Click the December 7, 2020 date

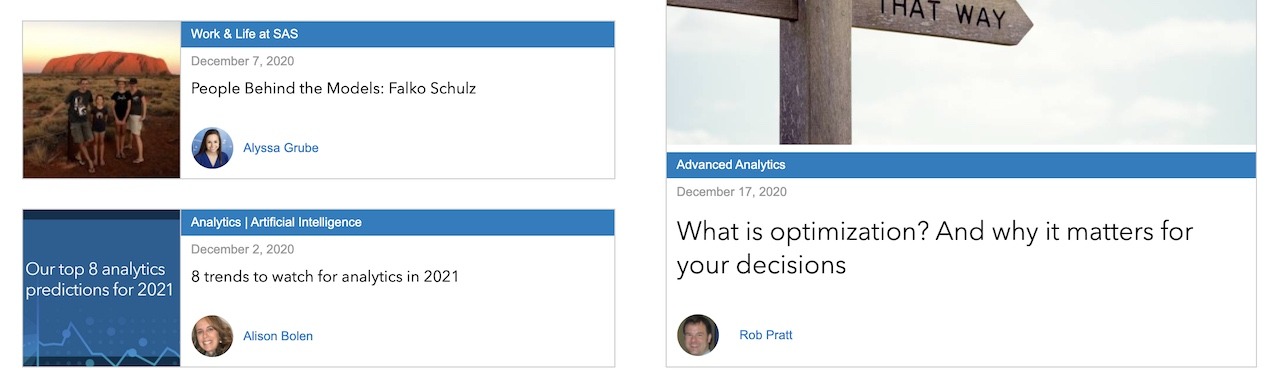pyautogui.click(x=242, y=61)
